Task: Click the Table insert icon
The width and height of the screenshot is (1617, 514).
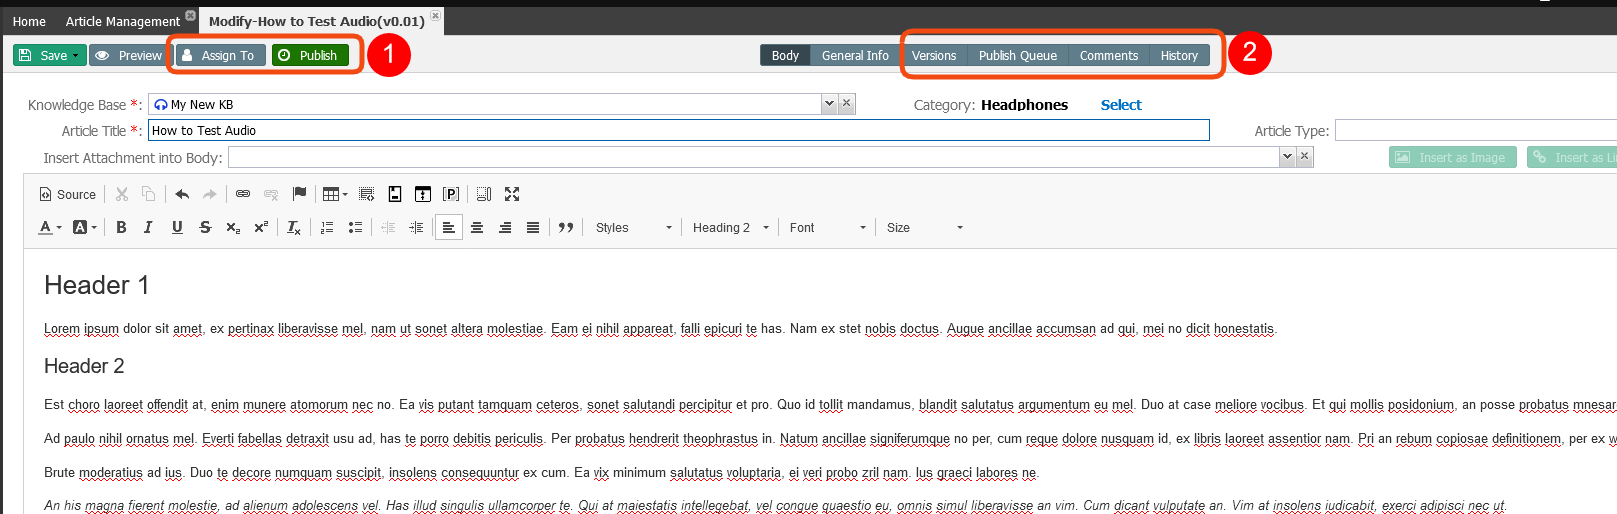Action: tap(331, 194)
